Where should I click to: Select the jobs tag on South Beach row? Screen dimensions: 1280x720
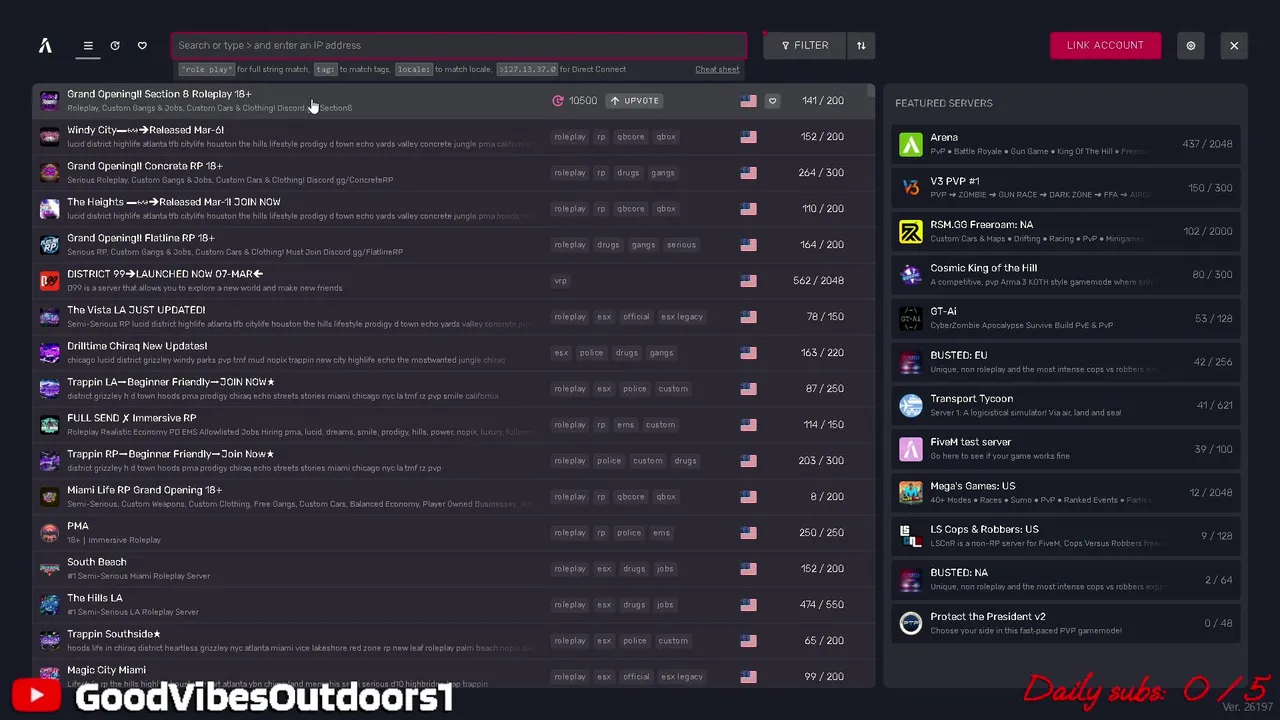pyautogui.click(x=665, y=568)
